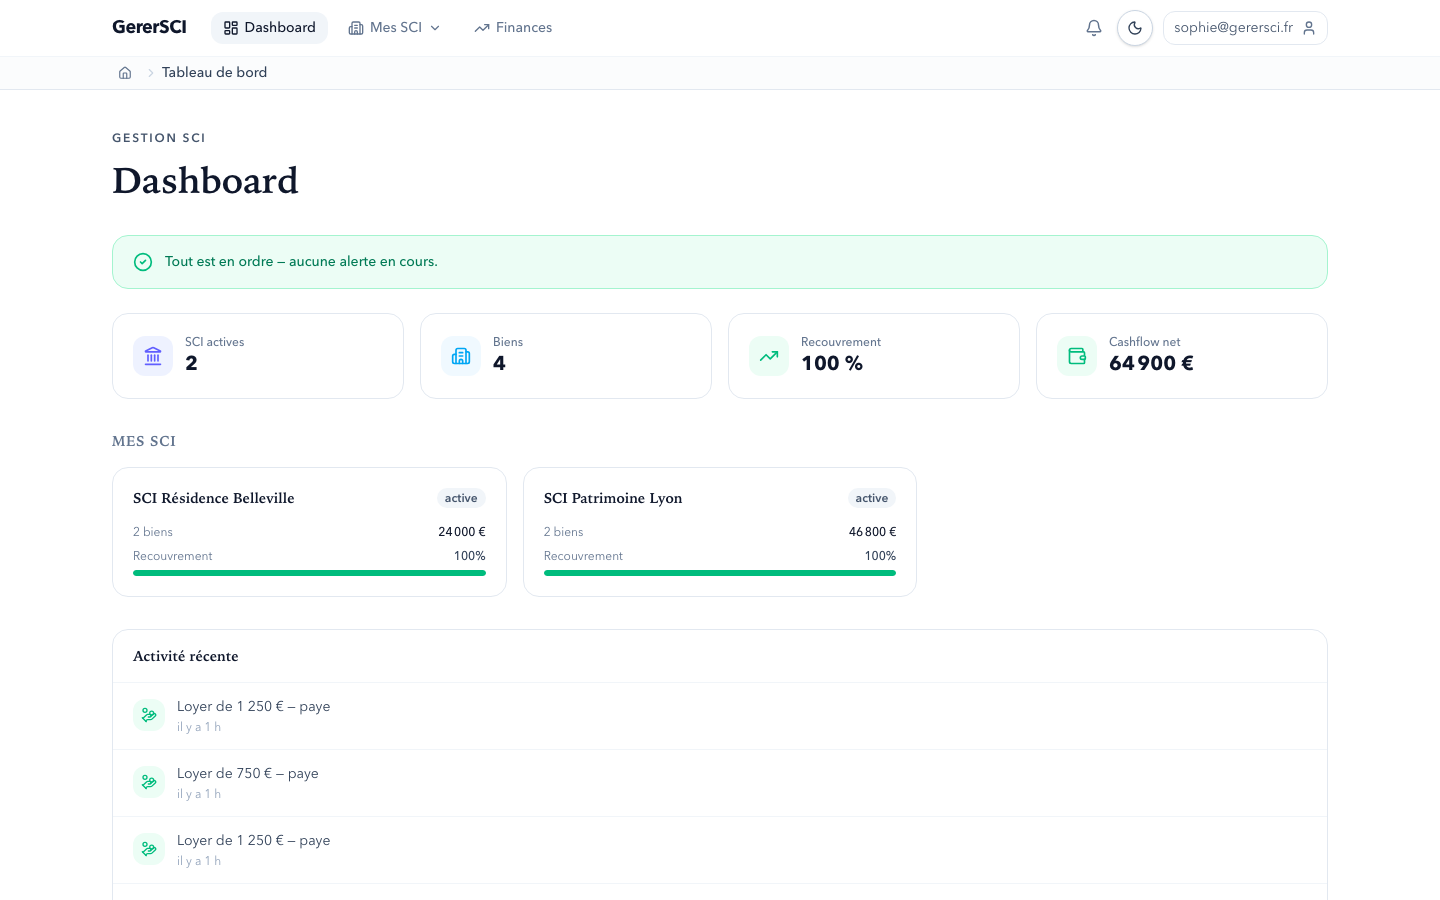Open the home breadcrumb icon
This screenshot has width=1440, height=900.
tap(125, 73)
